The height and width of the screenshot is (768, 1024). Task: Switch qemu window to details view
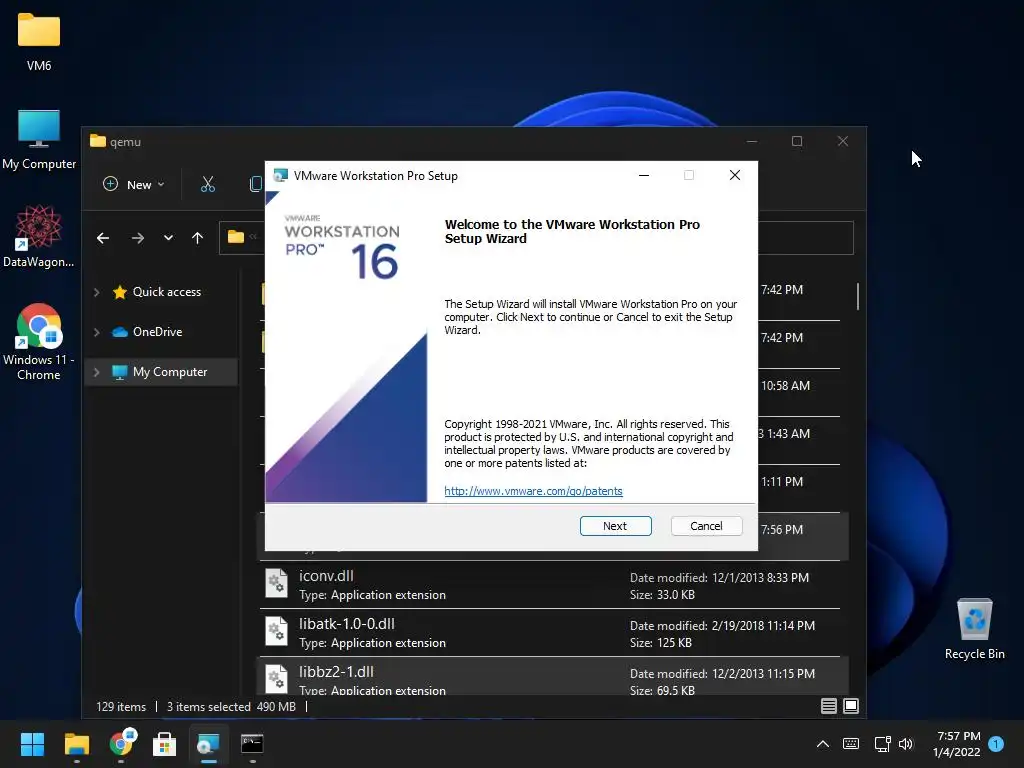pyautogui.click(x=829, y=706)
